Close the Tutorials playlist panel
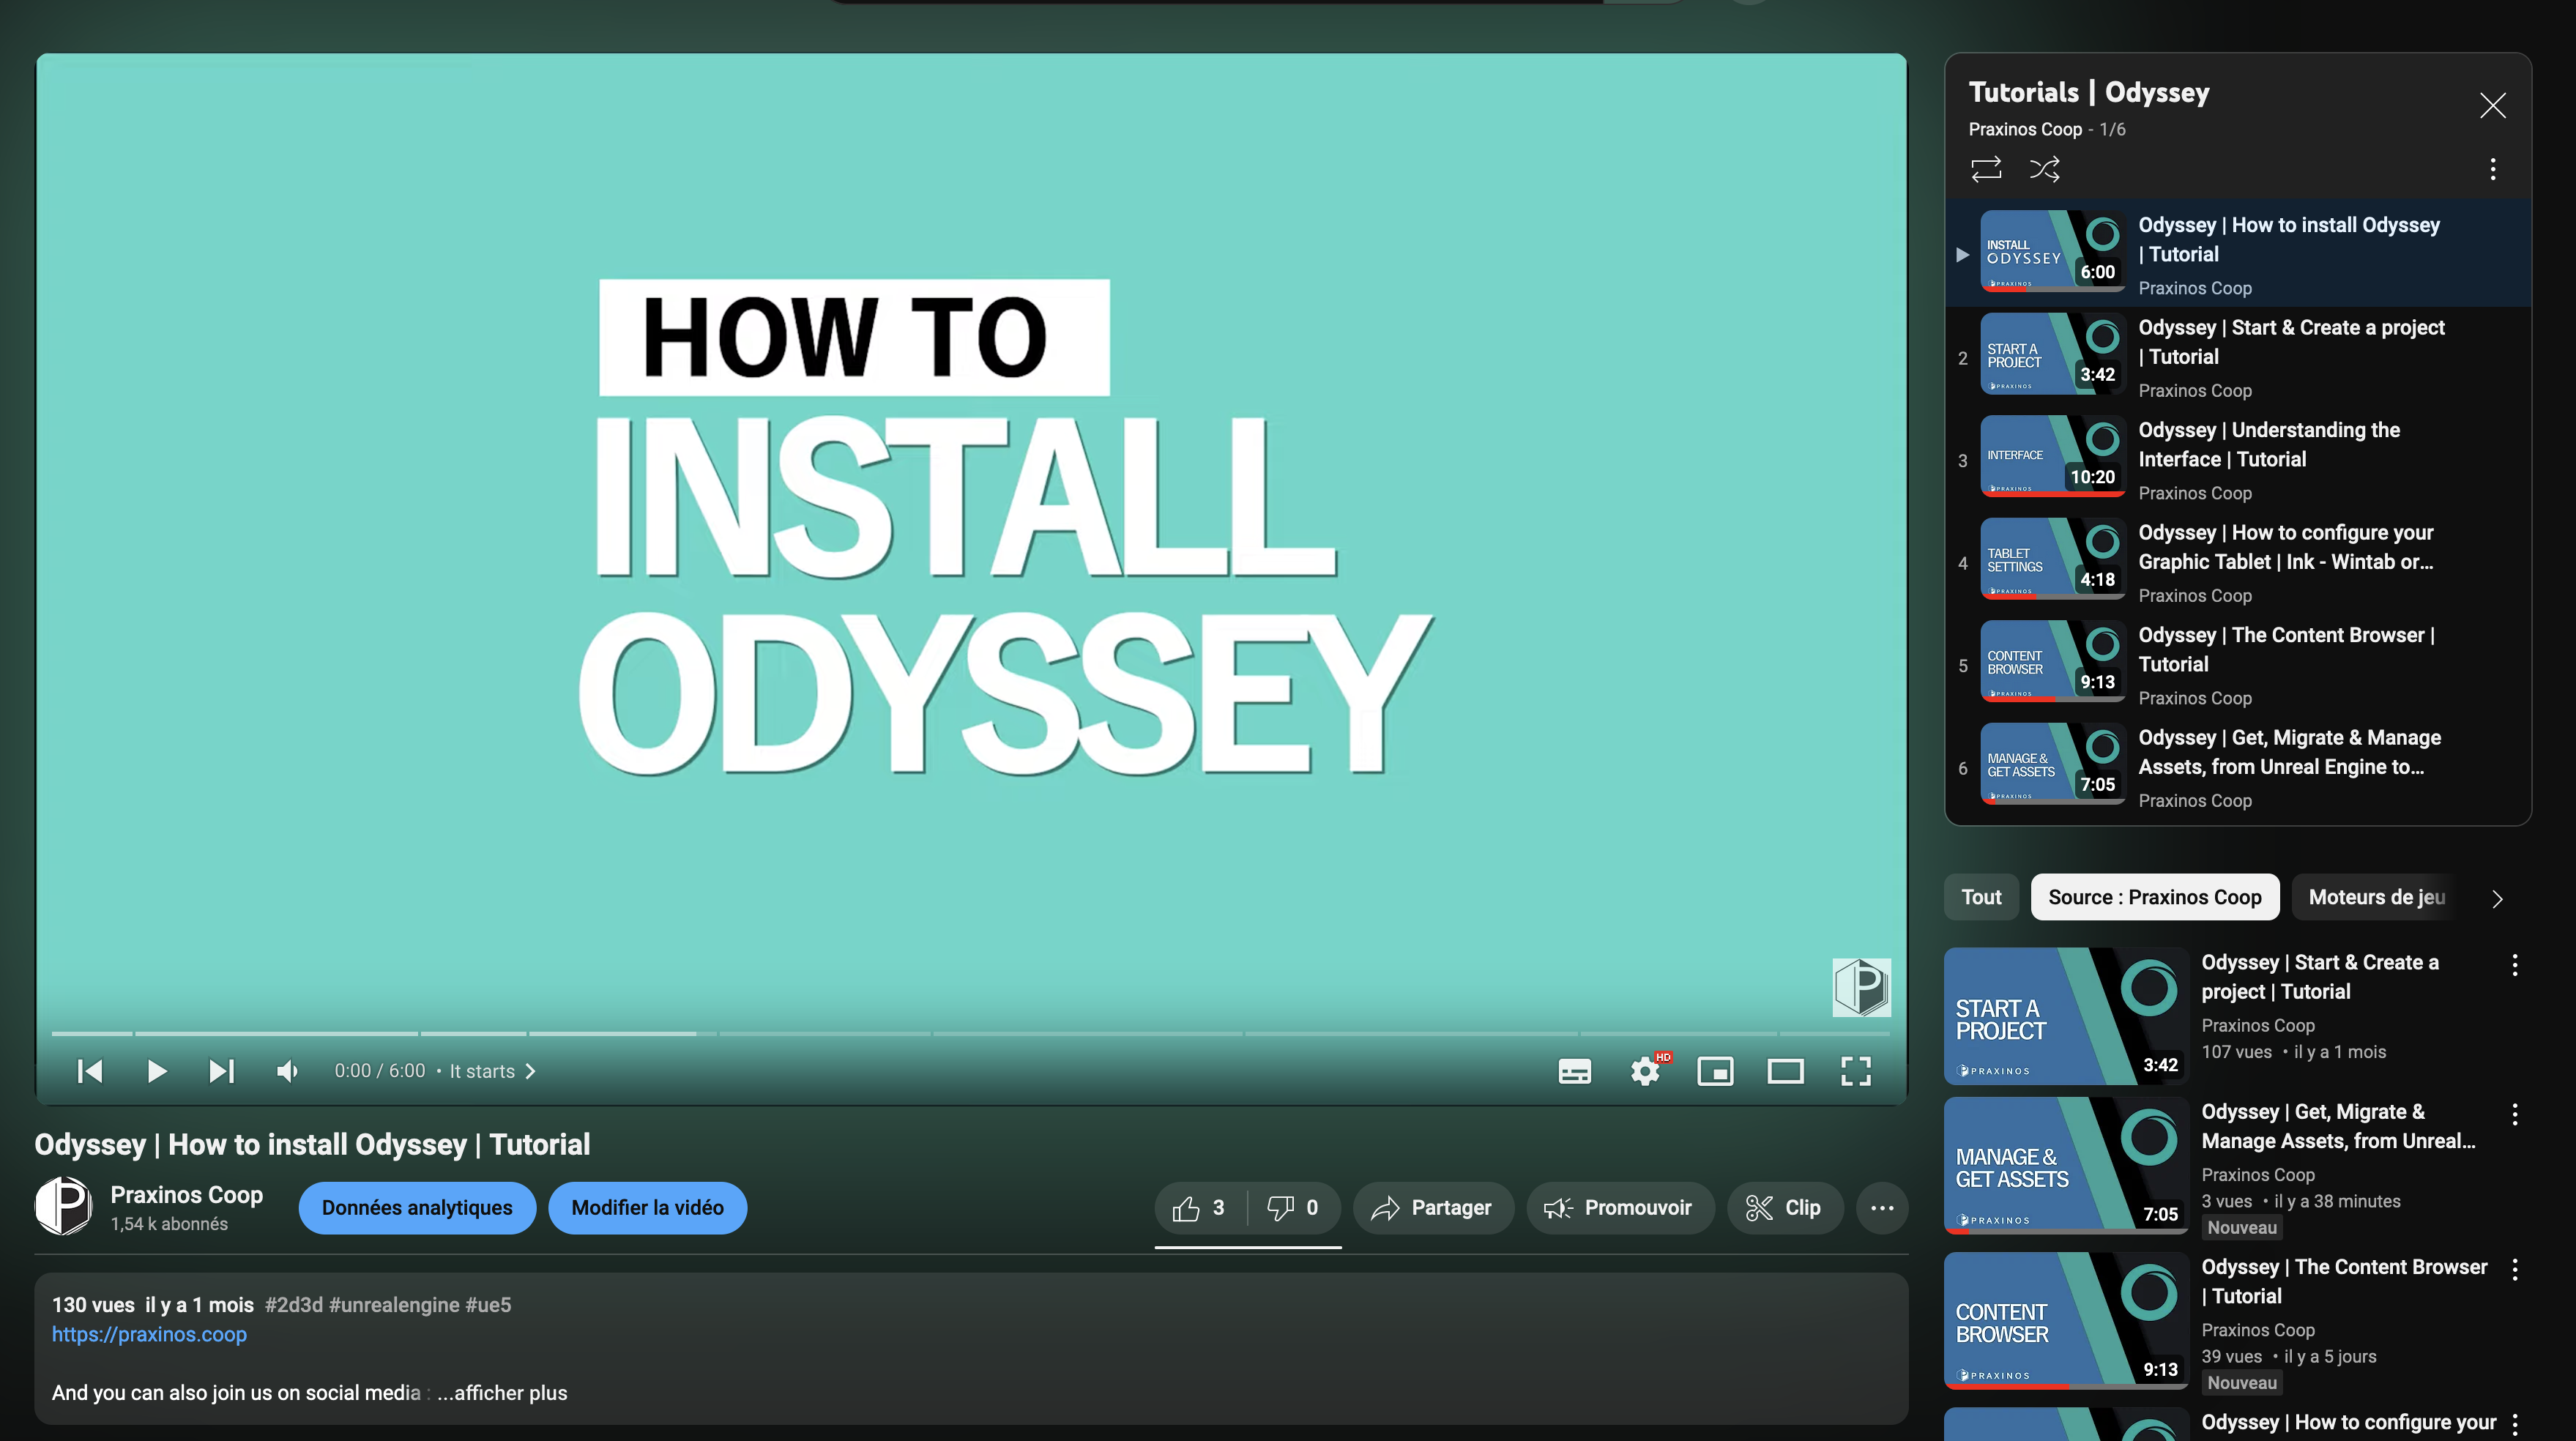This screenshot has width=2576, height=1441. pyautogui.click(x=2493, y=105)
